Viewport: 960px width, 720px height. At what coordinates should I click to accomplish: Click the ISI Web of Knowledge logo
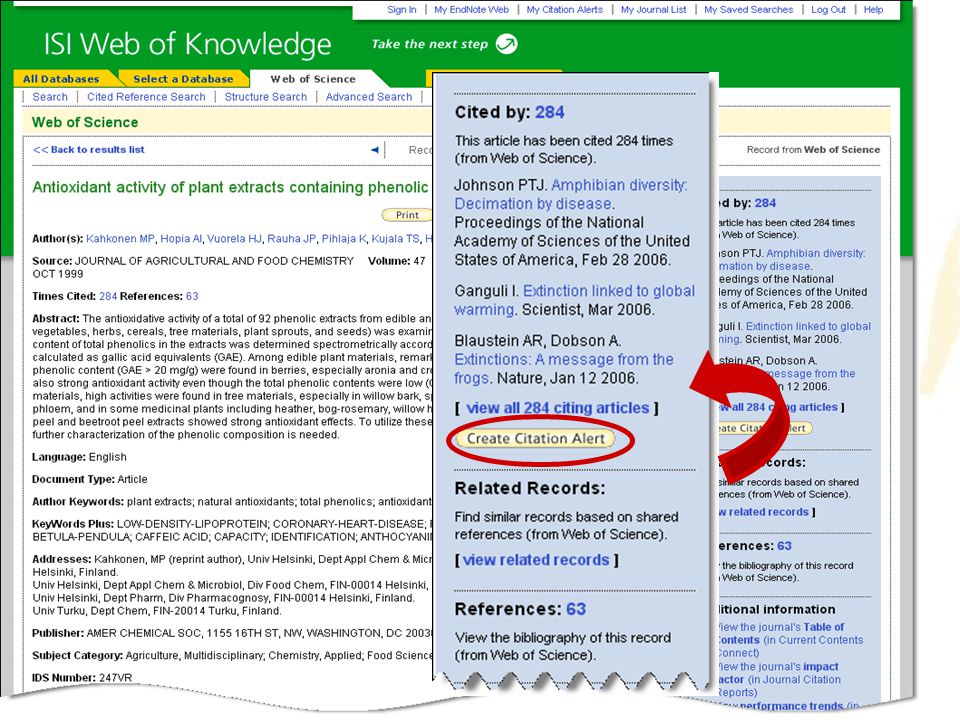[x=187, y=44]
